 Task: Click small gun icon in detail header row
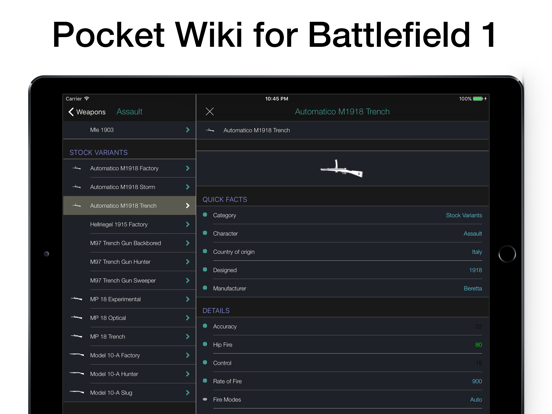210,130
